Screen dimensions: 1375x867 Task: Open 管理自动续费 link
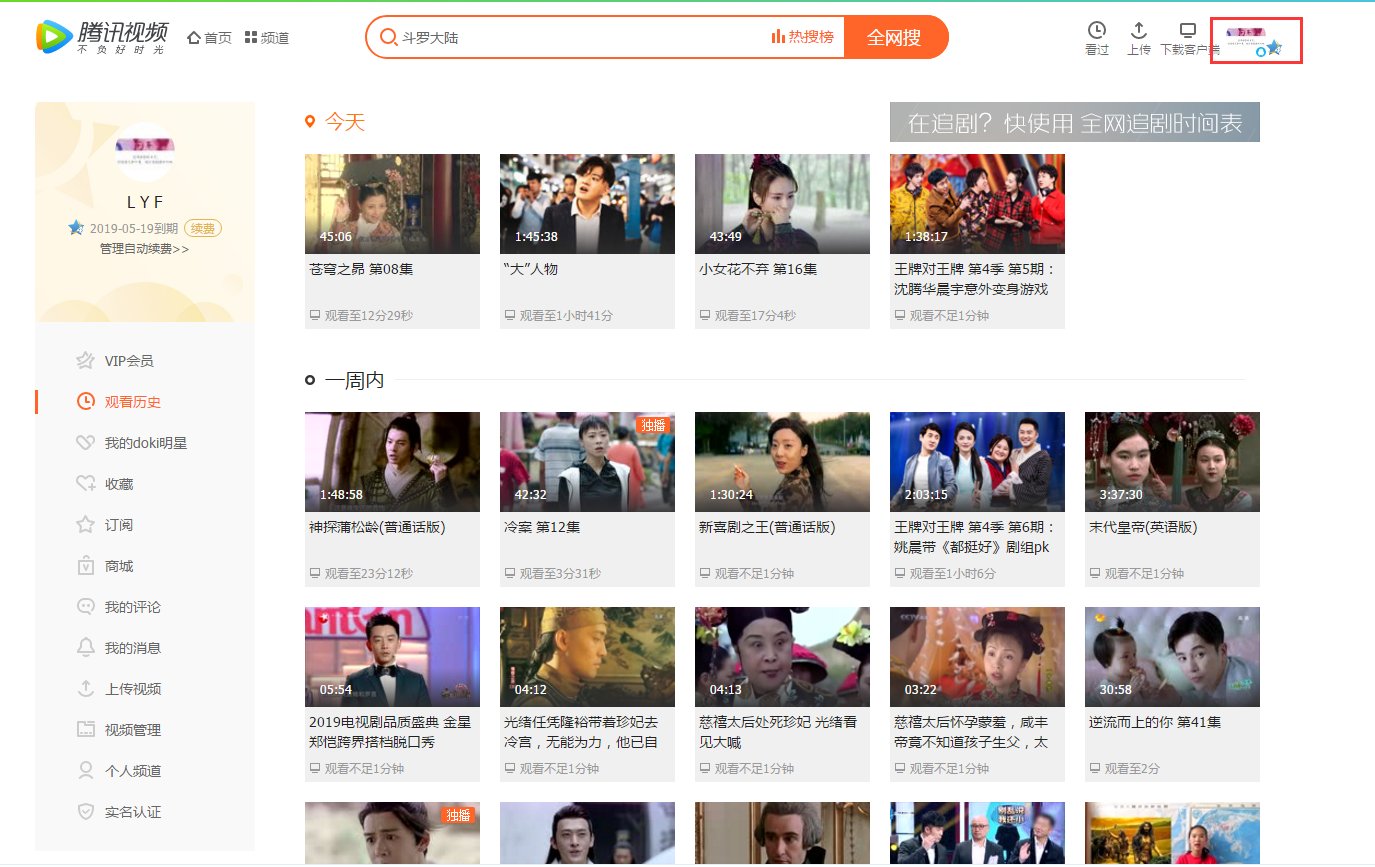(x=145, y=249)
